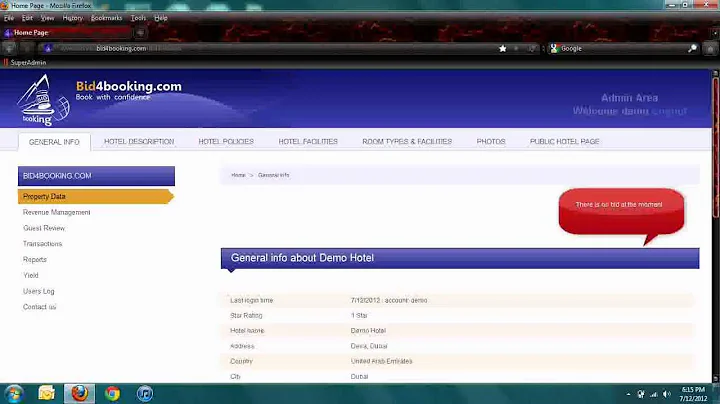
Task: Click the United Arab Emirates value
Action: pyautogui.click(x=382, y=361)
